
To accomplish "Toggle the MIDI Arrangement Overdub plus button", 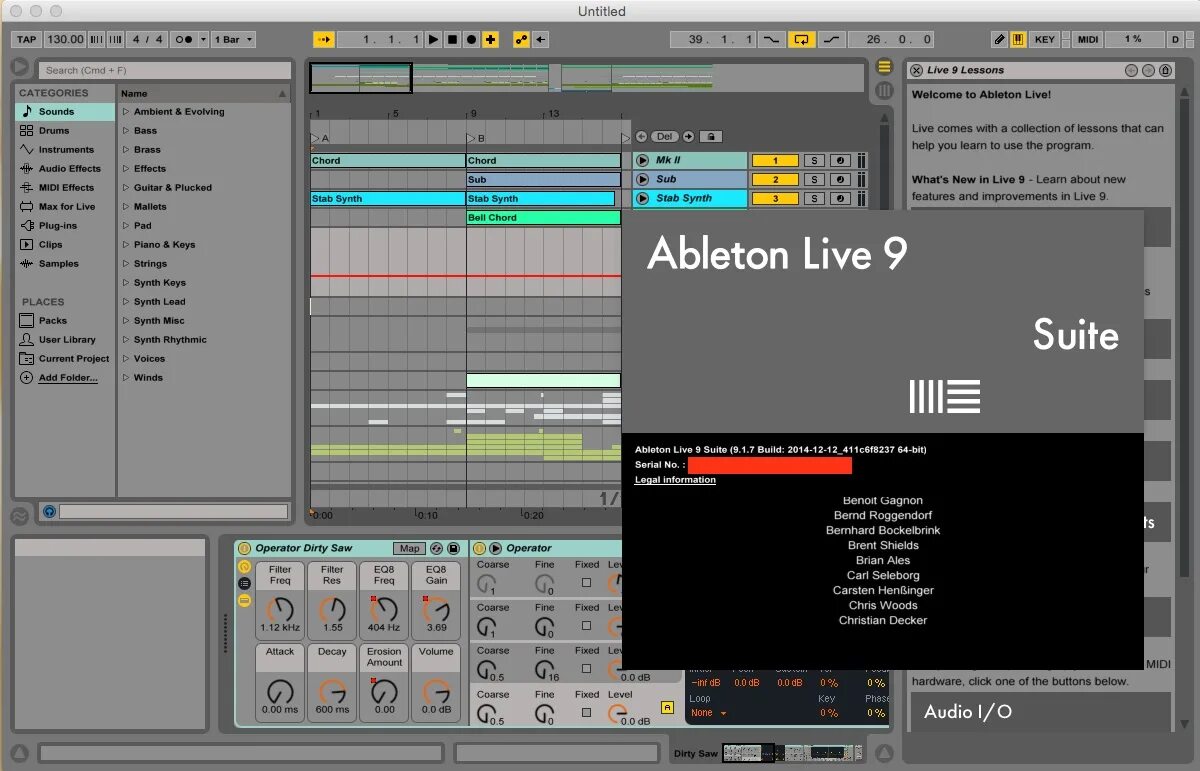I will (490, 39).
